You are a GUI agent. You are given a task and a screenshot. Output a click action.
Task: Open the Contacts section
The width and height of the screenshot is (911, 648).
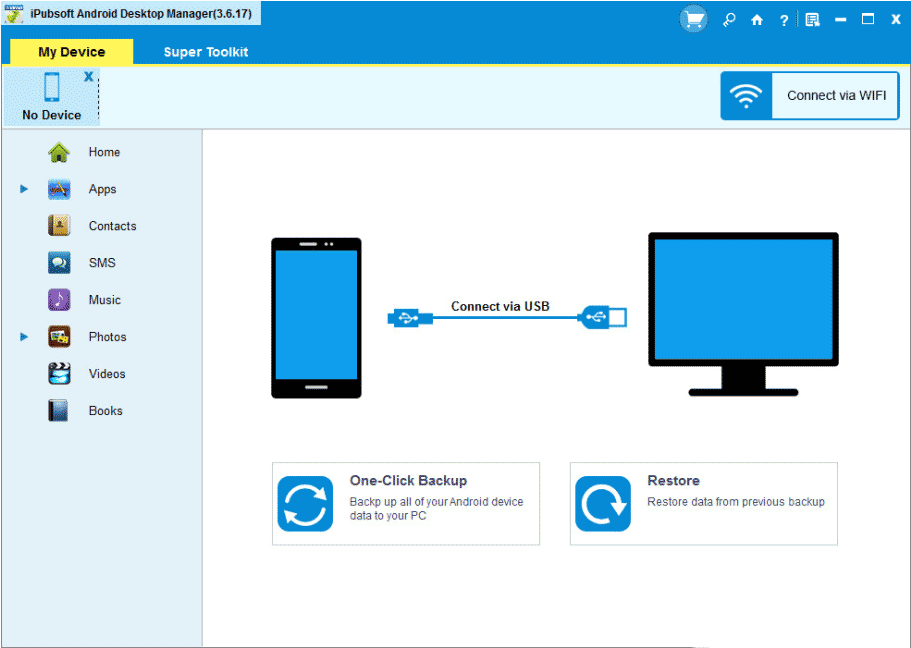click(112, 226)
